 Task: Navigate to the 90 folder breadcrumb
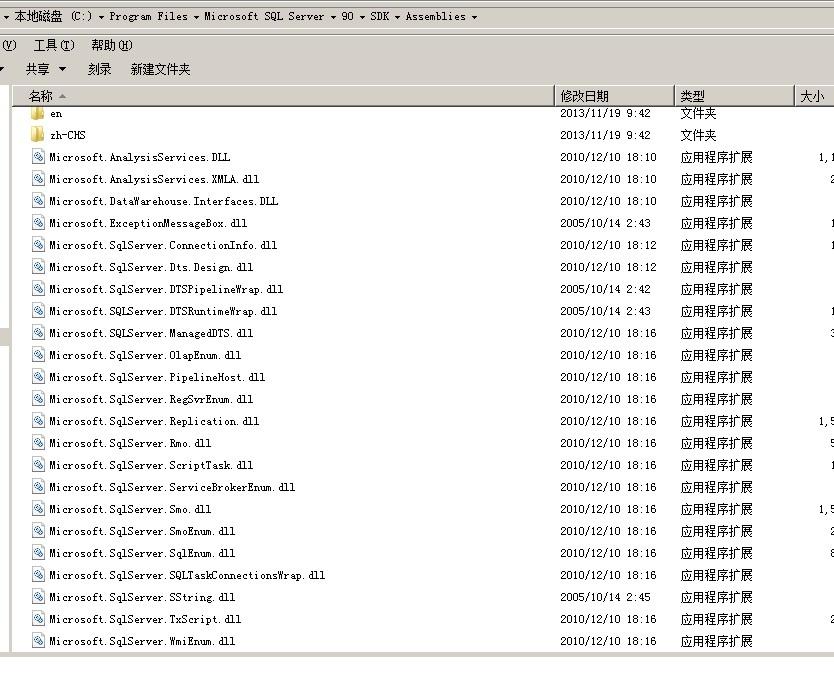point(347,16)
